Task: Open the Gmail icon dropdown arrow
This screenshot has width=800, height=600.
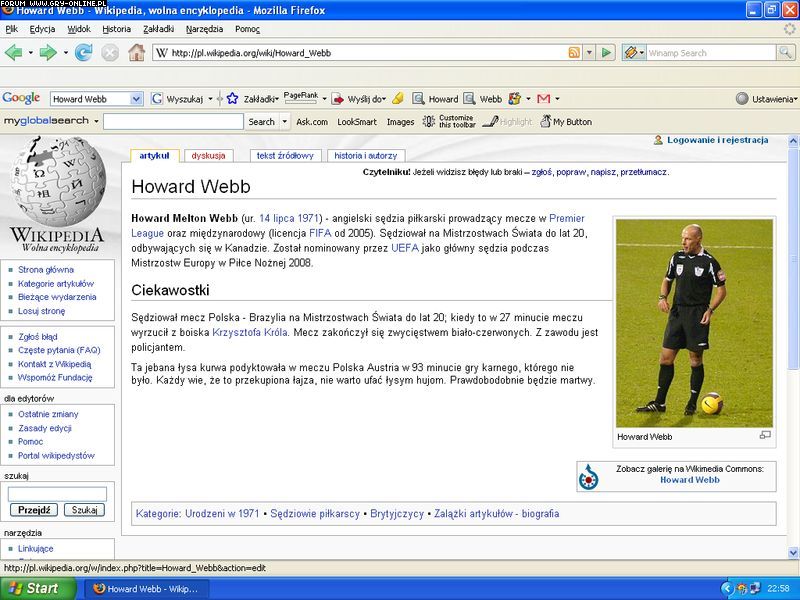Action: (557, 99)
